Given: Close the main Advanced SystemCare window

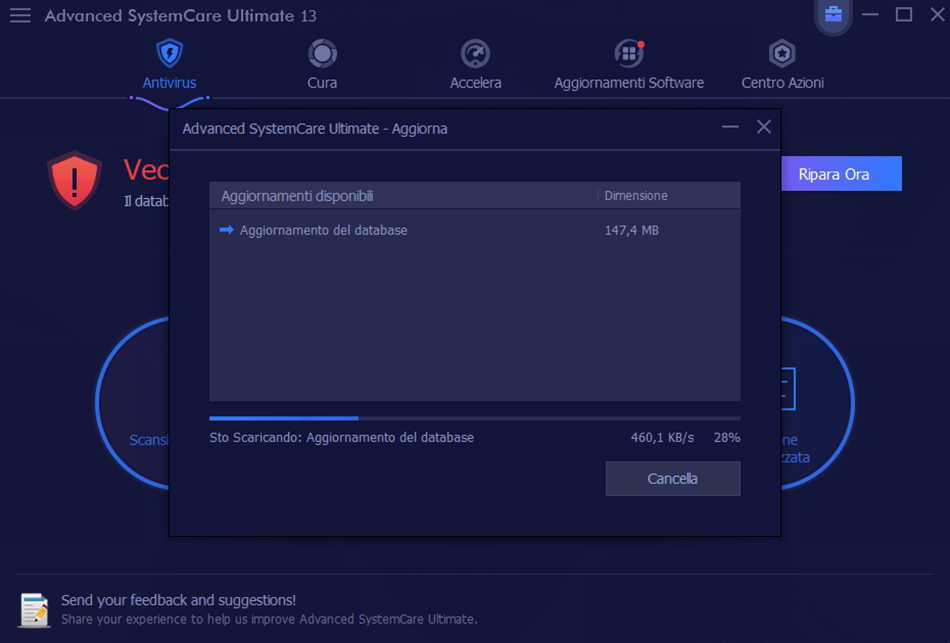Looking at the screenshot, I should [937, 15].
